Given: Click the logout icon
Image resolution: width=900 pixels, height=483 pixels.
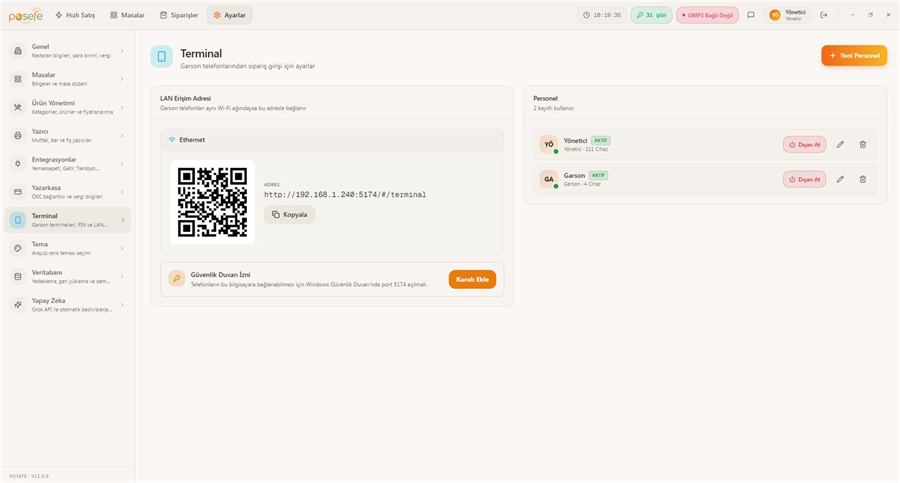Looking at the screenshot, I should (x=824, y=15).
